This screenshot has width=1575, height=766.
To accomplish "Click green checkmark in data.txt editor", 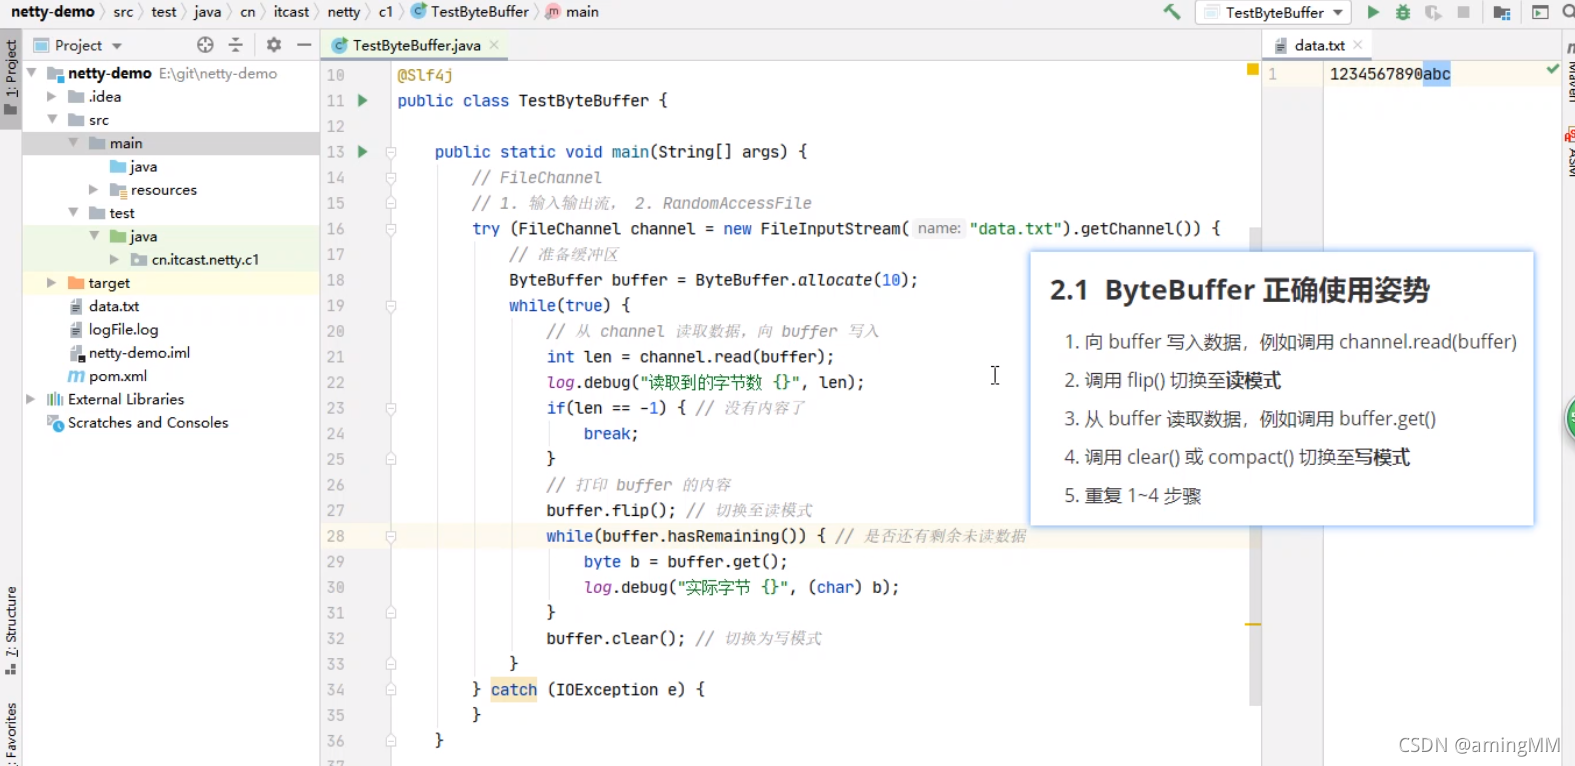I will pyautogui.click(x=1552, y=69).
